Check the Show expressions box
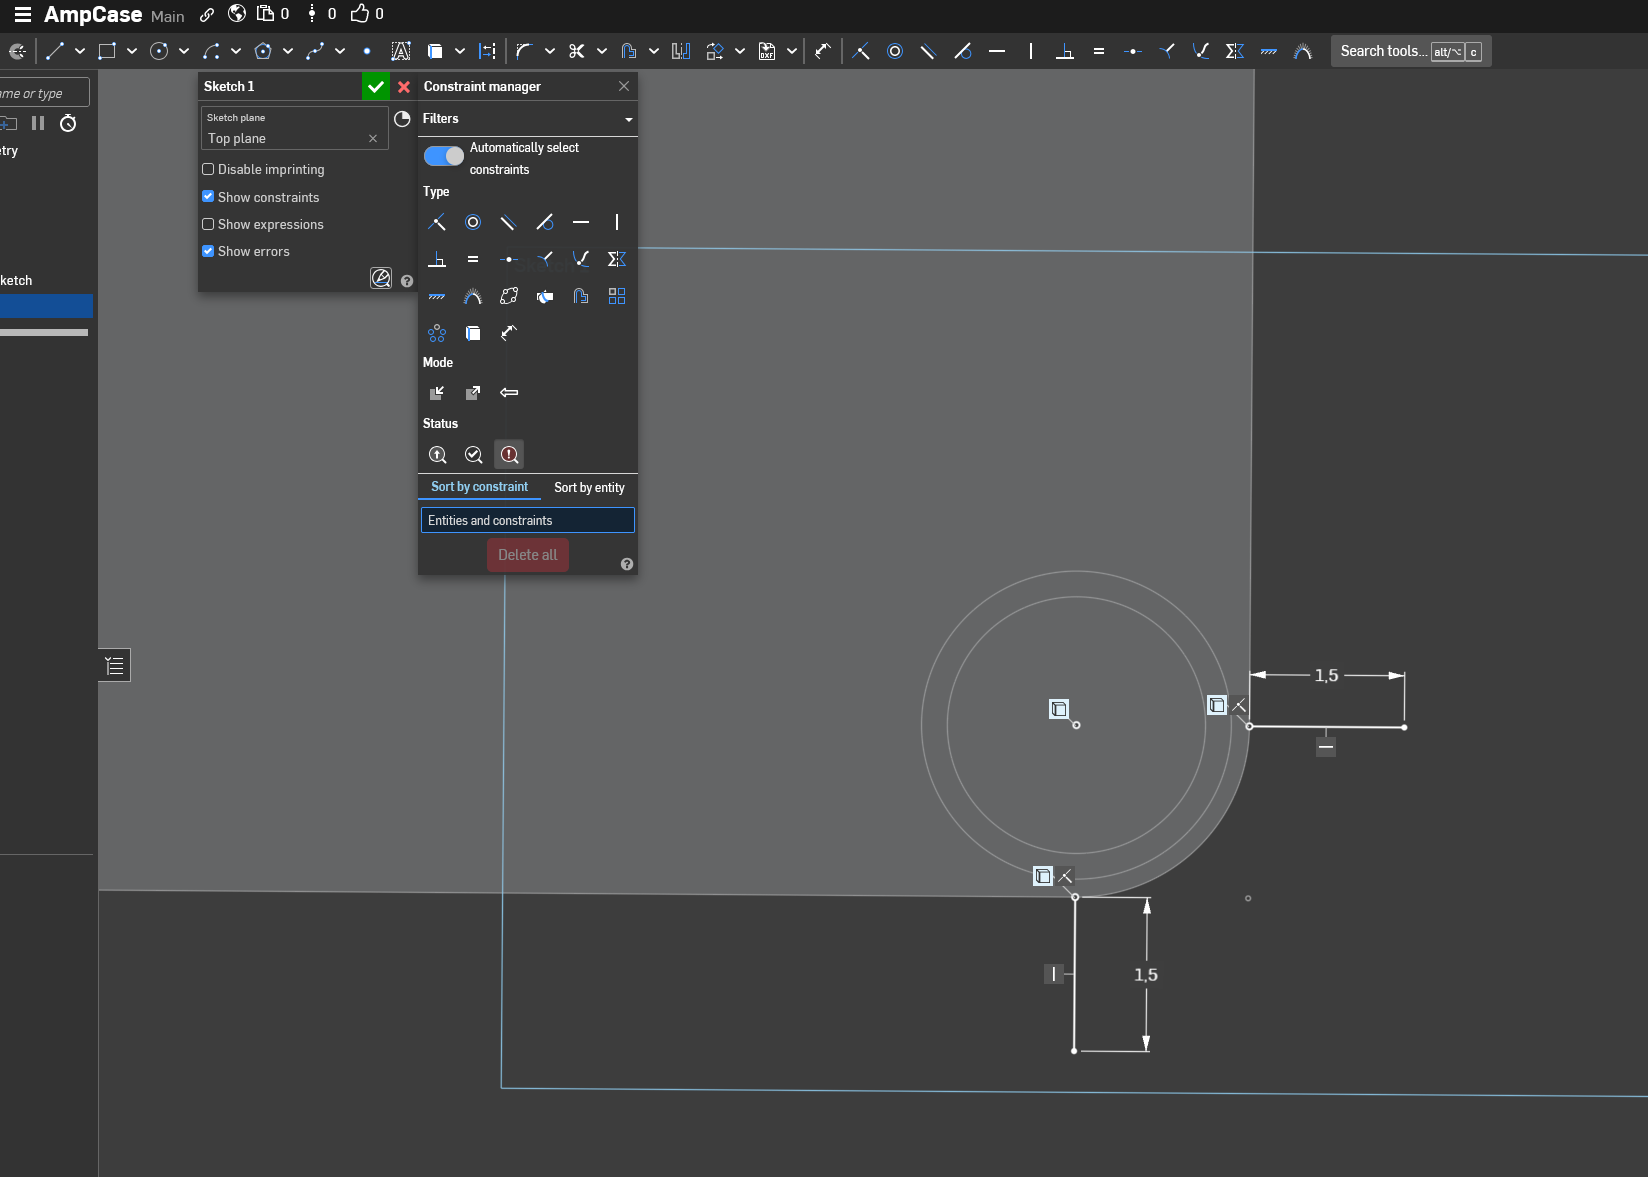Image resolution: width=1648 pixels, height=1177 pixels. [208, 225]
